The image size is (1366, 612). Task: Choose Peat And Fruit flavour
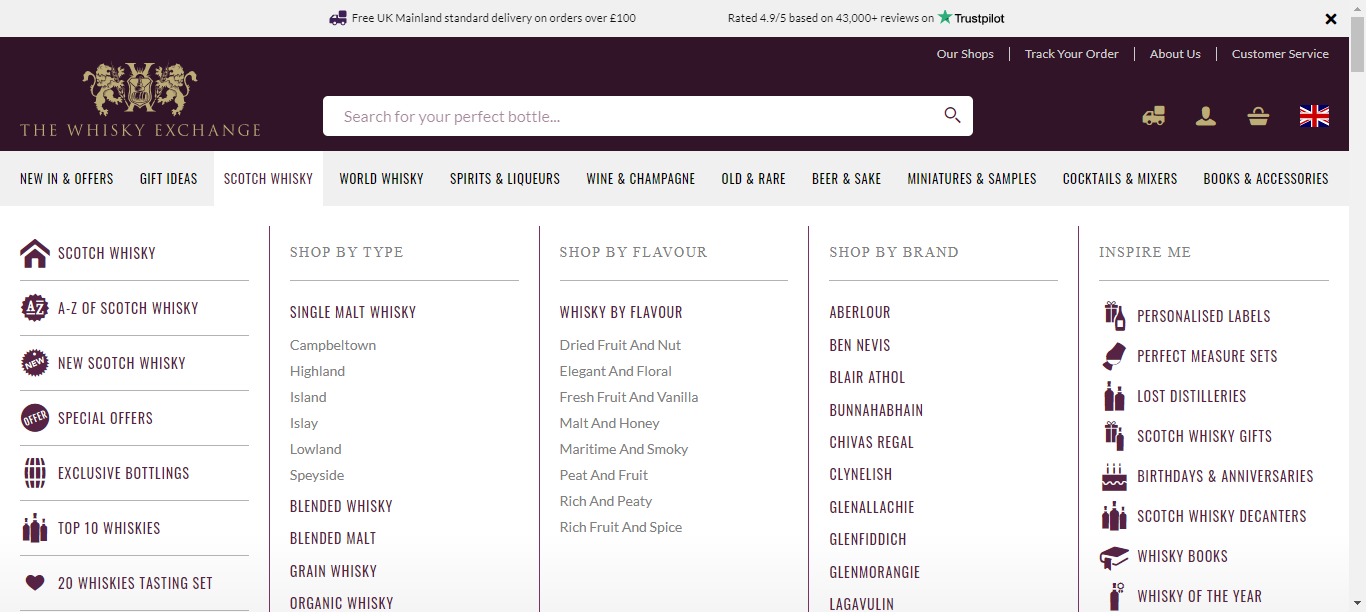click(x=604, y=475)
